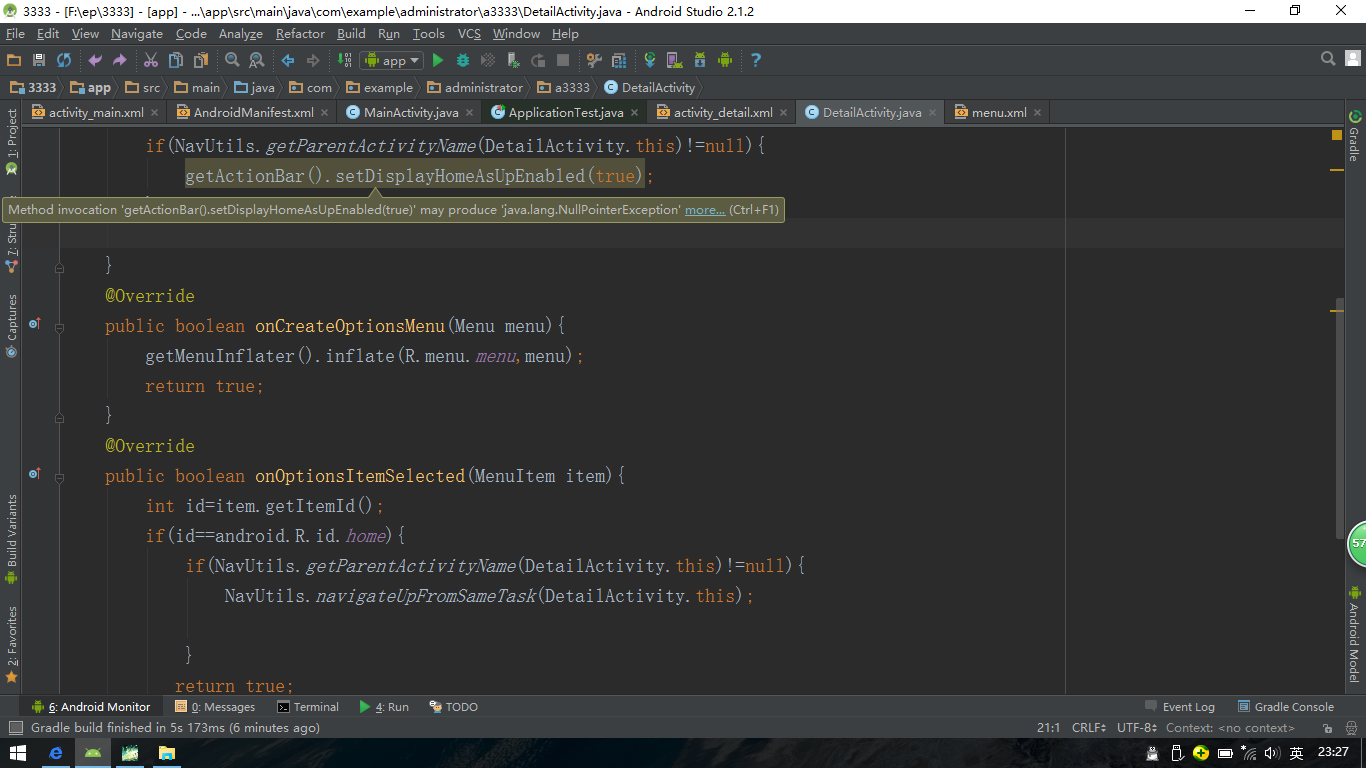
Task: Open the Event Log panel
Action: coord(1180,707)
